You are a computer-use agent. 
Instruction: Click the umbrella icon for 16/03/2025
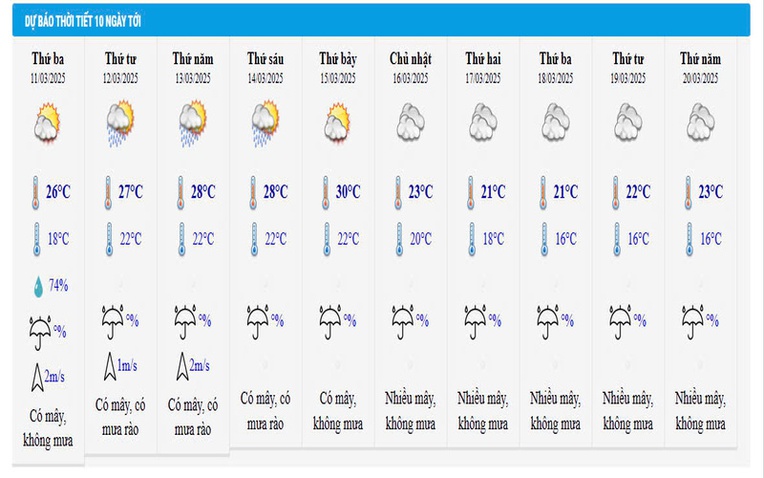[x=403, y=322]
